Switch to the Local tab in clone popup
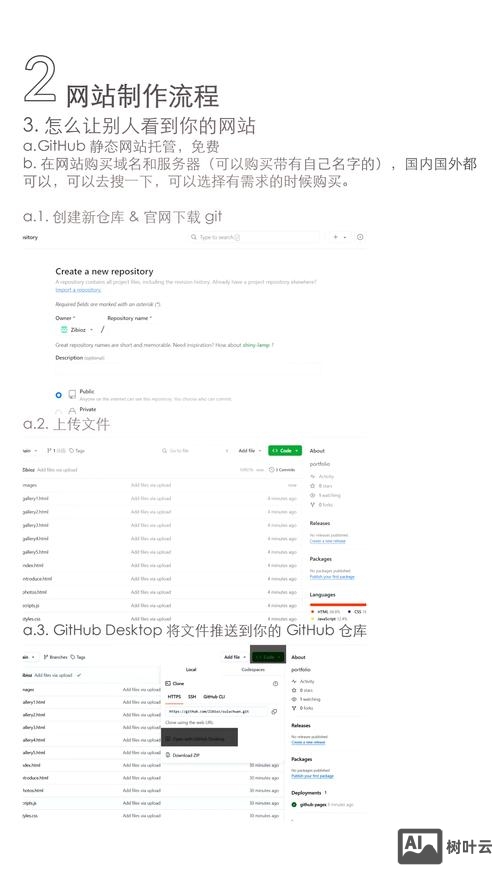 pyautogui.click(x=191, y=670)
